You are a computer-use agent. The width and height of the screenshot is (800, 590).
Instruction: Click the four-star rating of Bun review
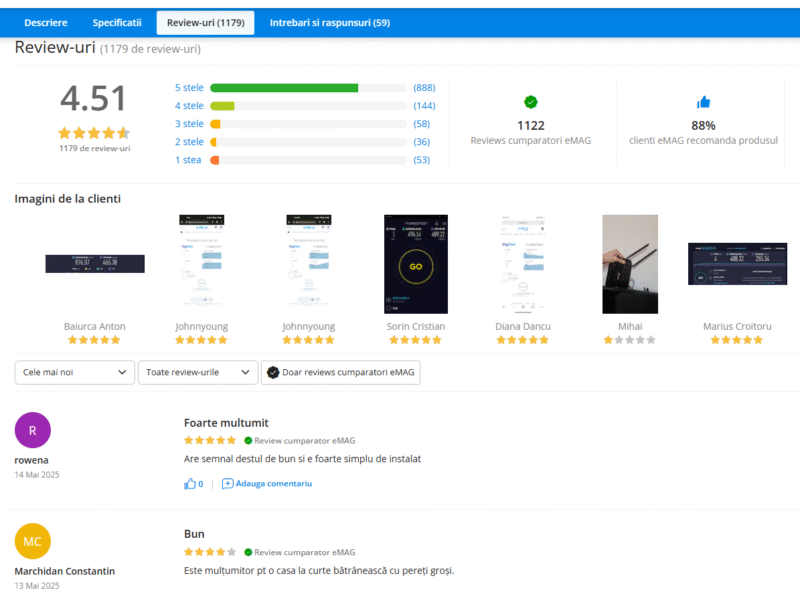coord(210,552)
